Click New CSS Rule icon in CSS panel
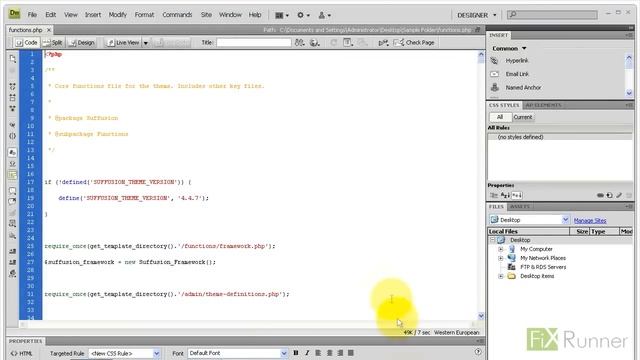640x360 pixels. 609,195
